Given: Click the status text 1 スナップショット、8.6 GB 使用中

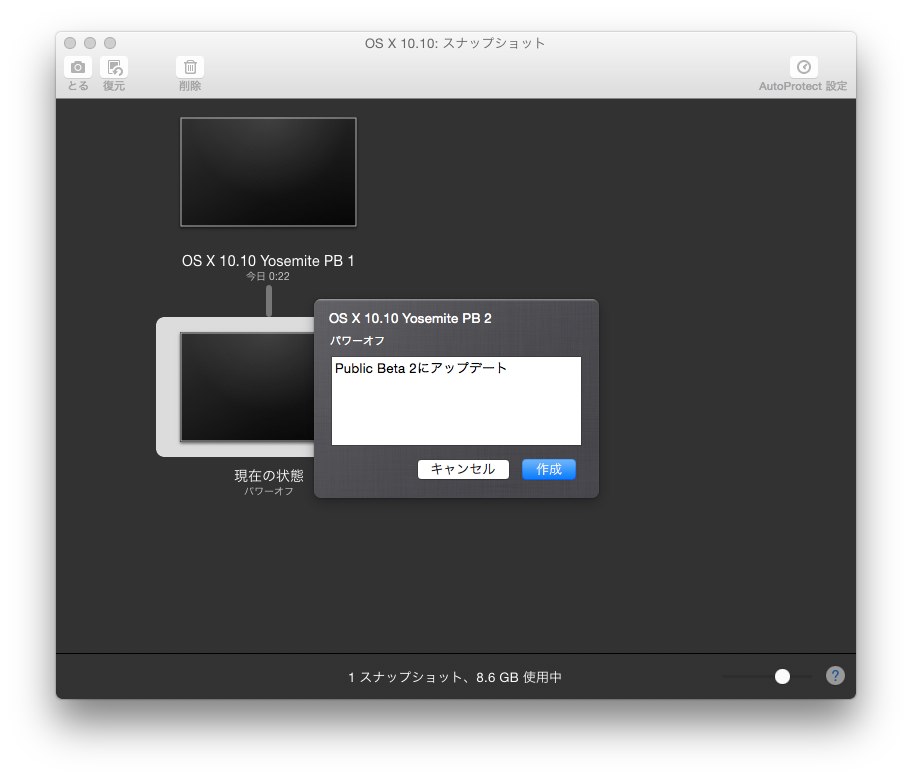Looking at the screenshot, I should point(455,677).
